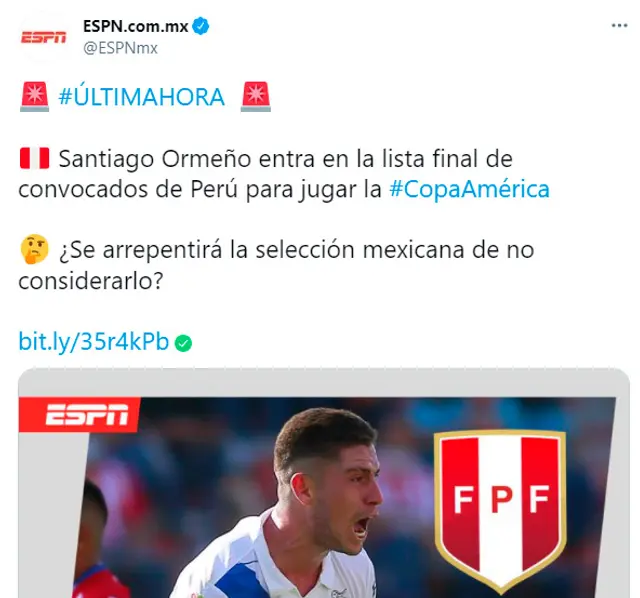Image resolution: width=640 pixels, height=598 pixels.
Task: Open the @ESPNmx handle
Action: pos(120,48)
